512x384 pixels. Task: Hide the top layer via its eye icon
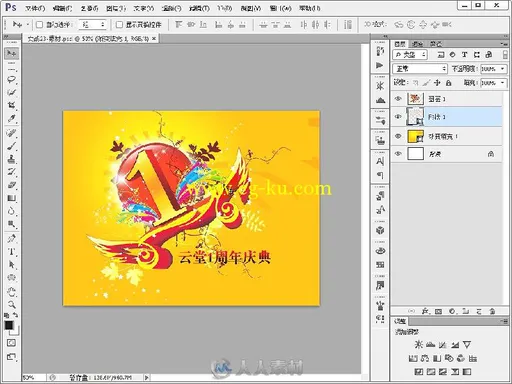(x=398, y=99)
